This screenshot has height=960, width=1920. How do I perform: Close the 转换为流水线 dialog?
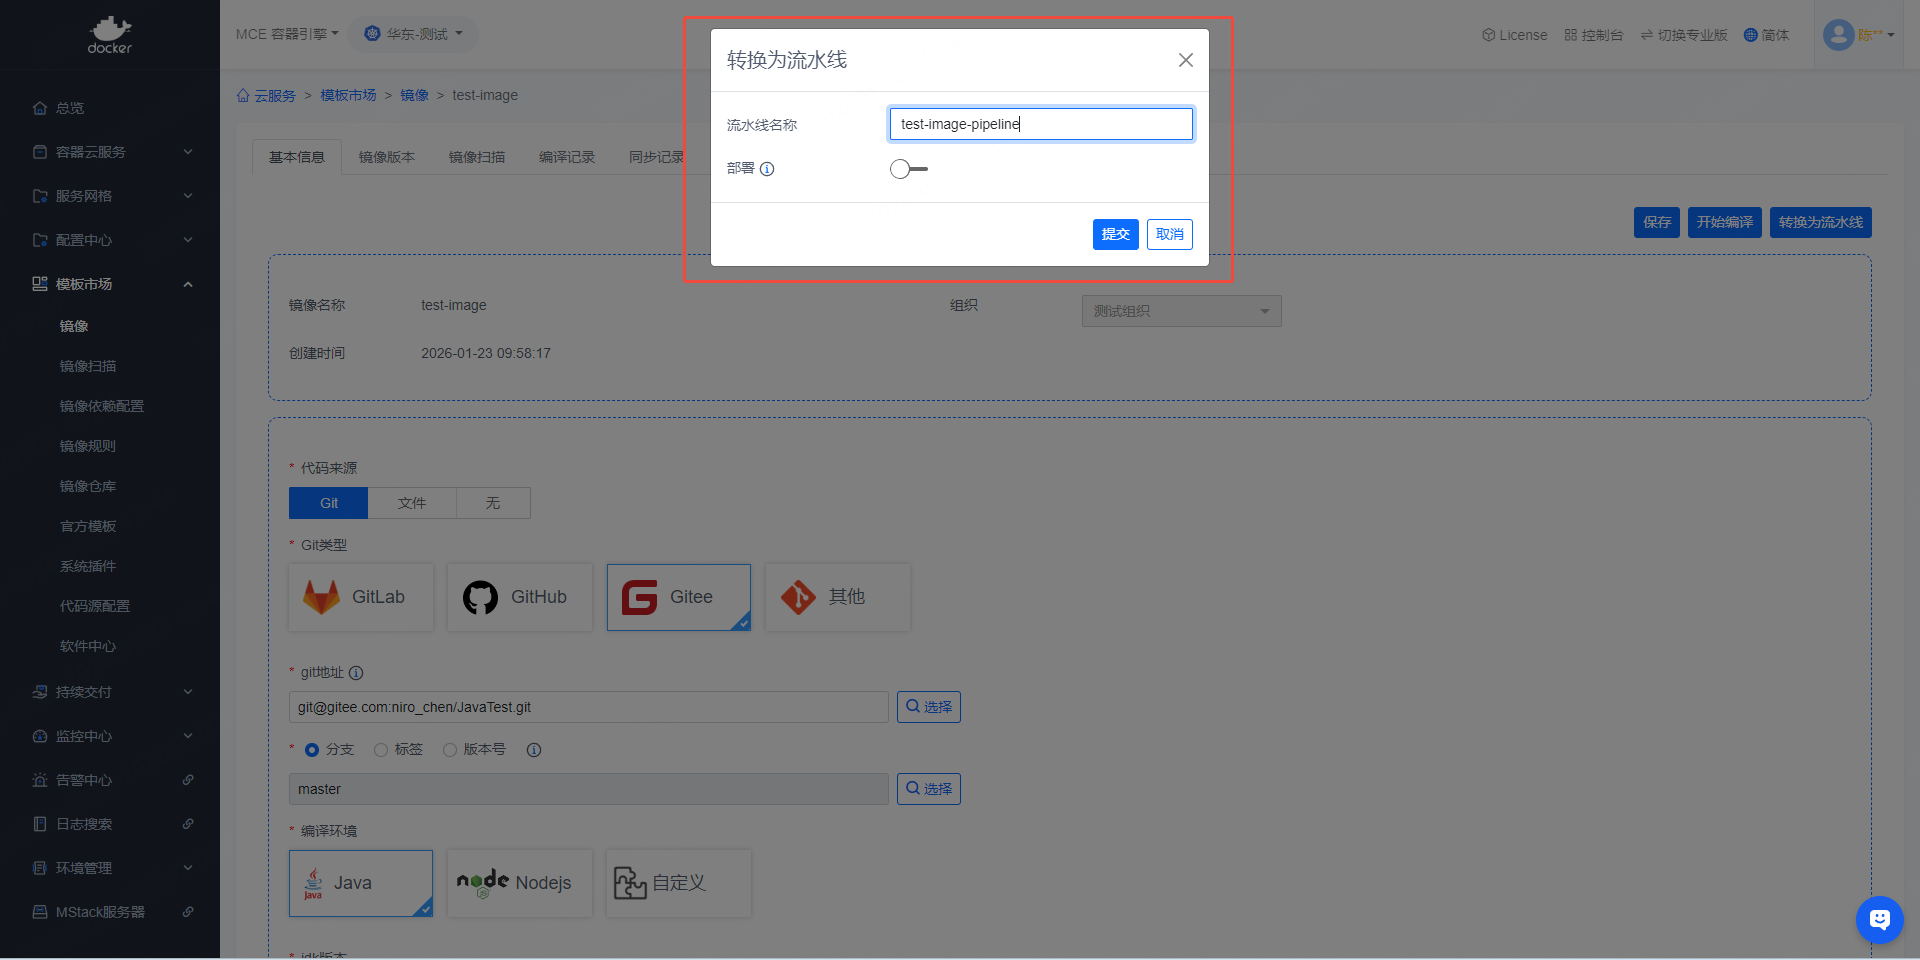tap(1185, 60)
